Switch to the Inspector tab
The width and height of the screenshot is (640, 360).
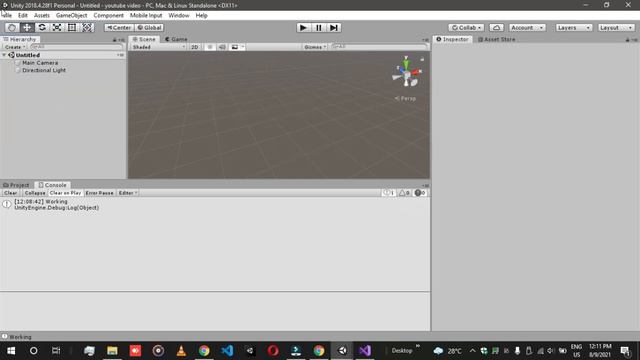click(x=452, y=39)
